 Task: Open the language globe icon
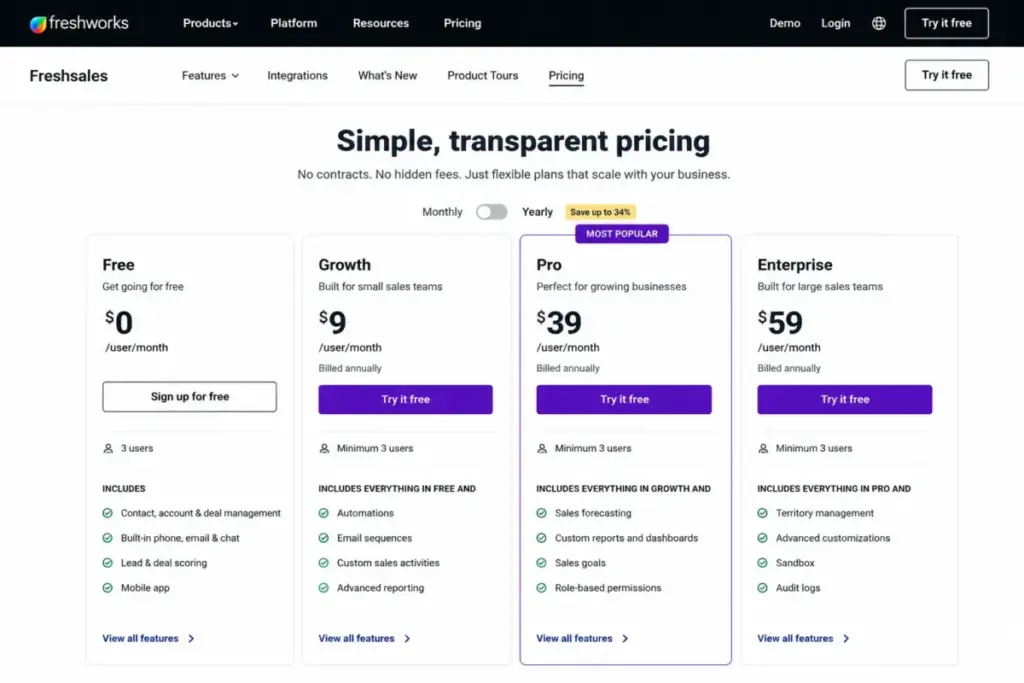[879, 24]
